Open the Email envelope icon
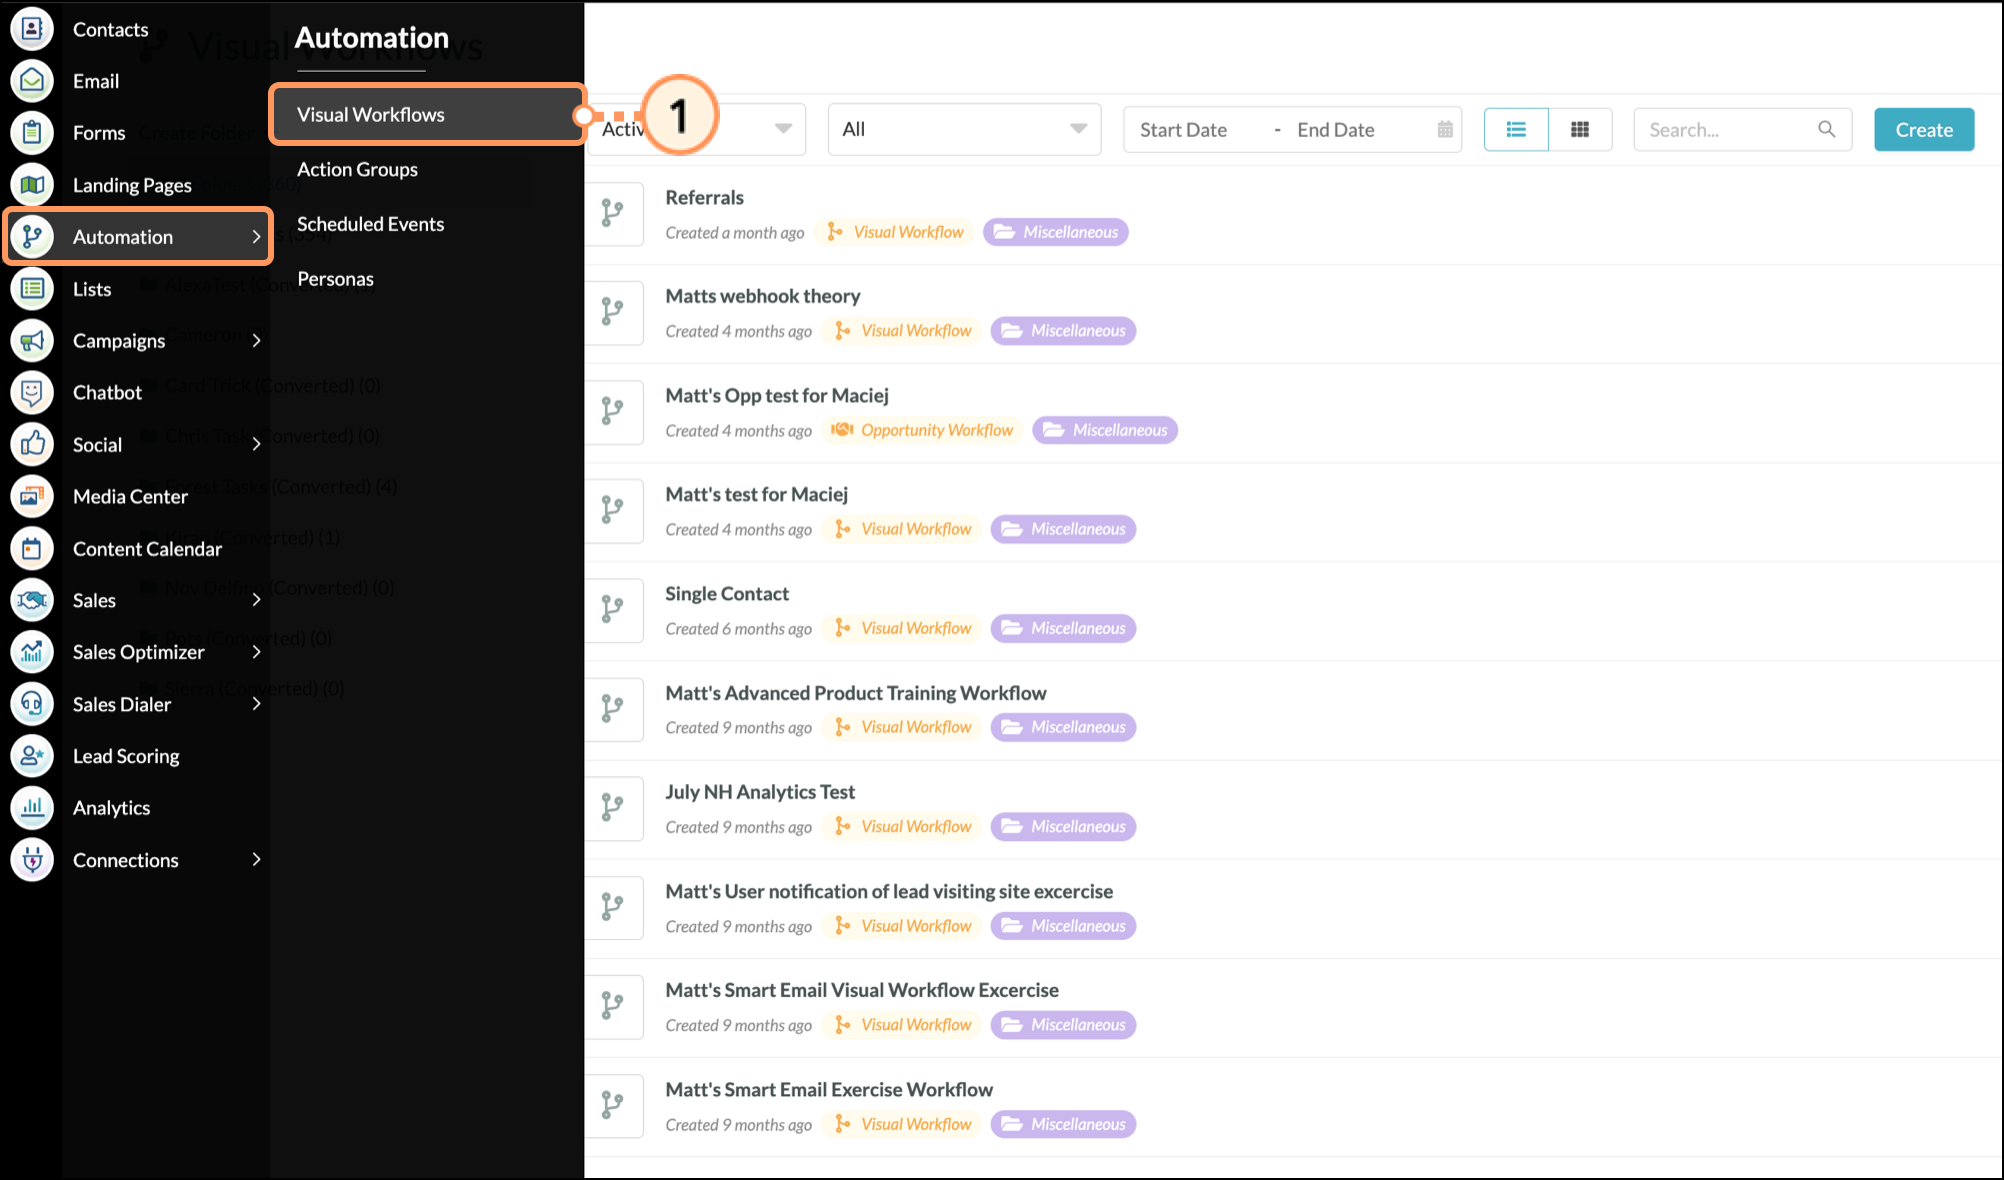 (32, 81)
